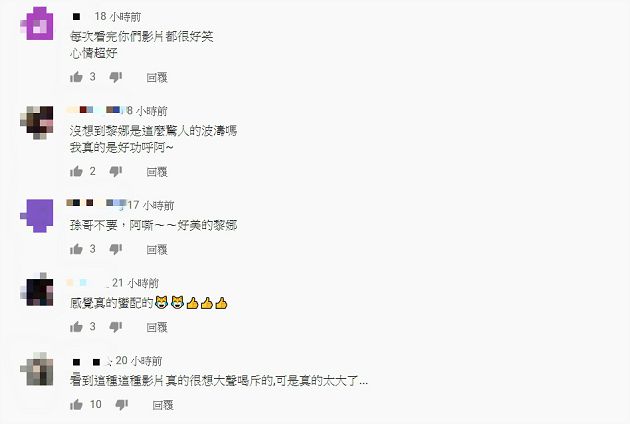Reply to the comment 心情超好
The height and width of the screenshot is (424, 630).
157,77
